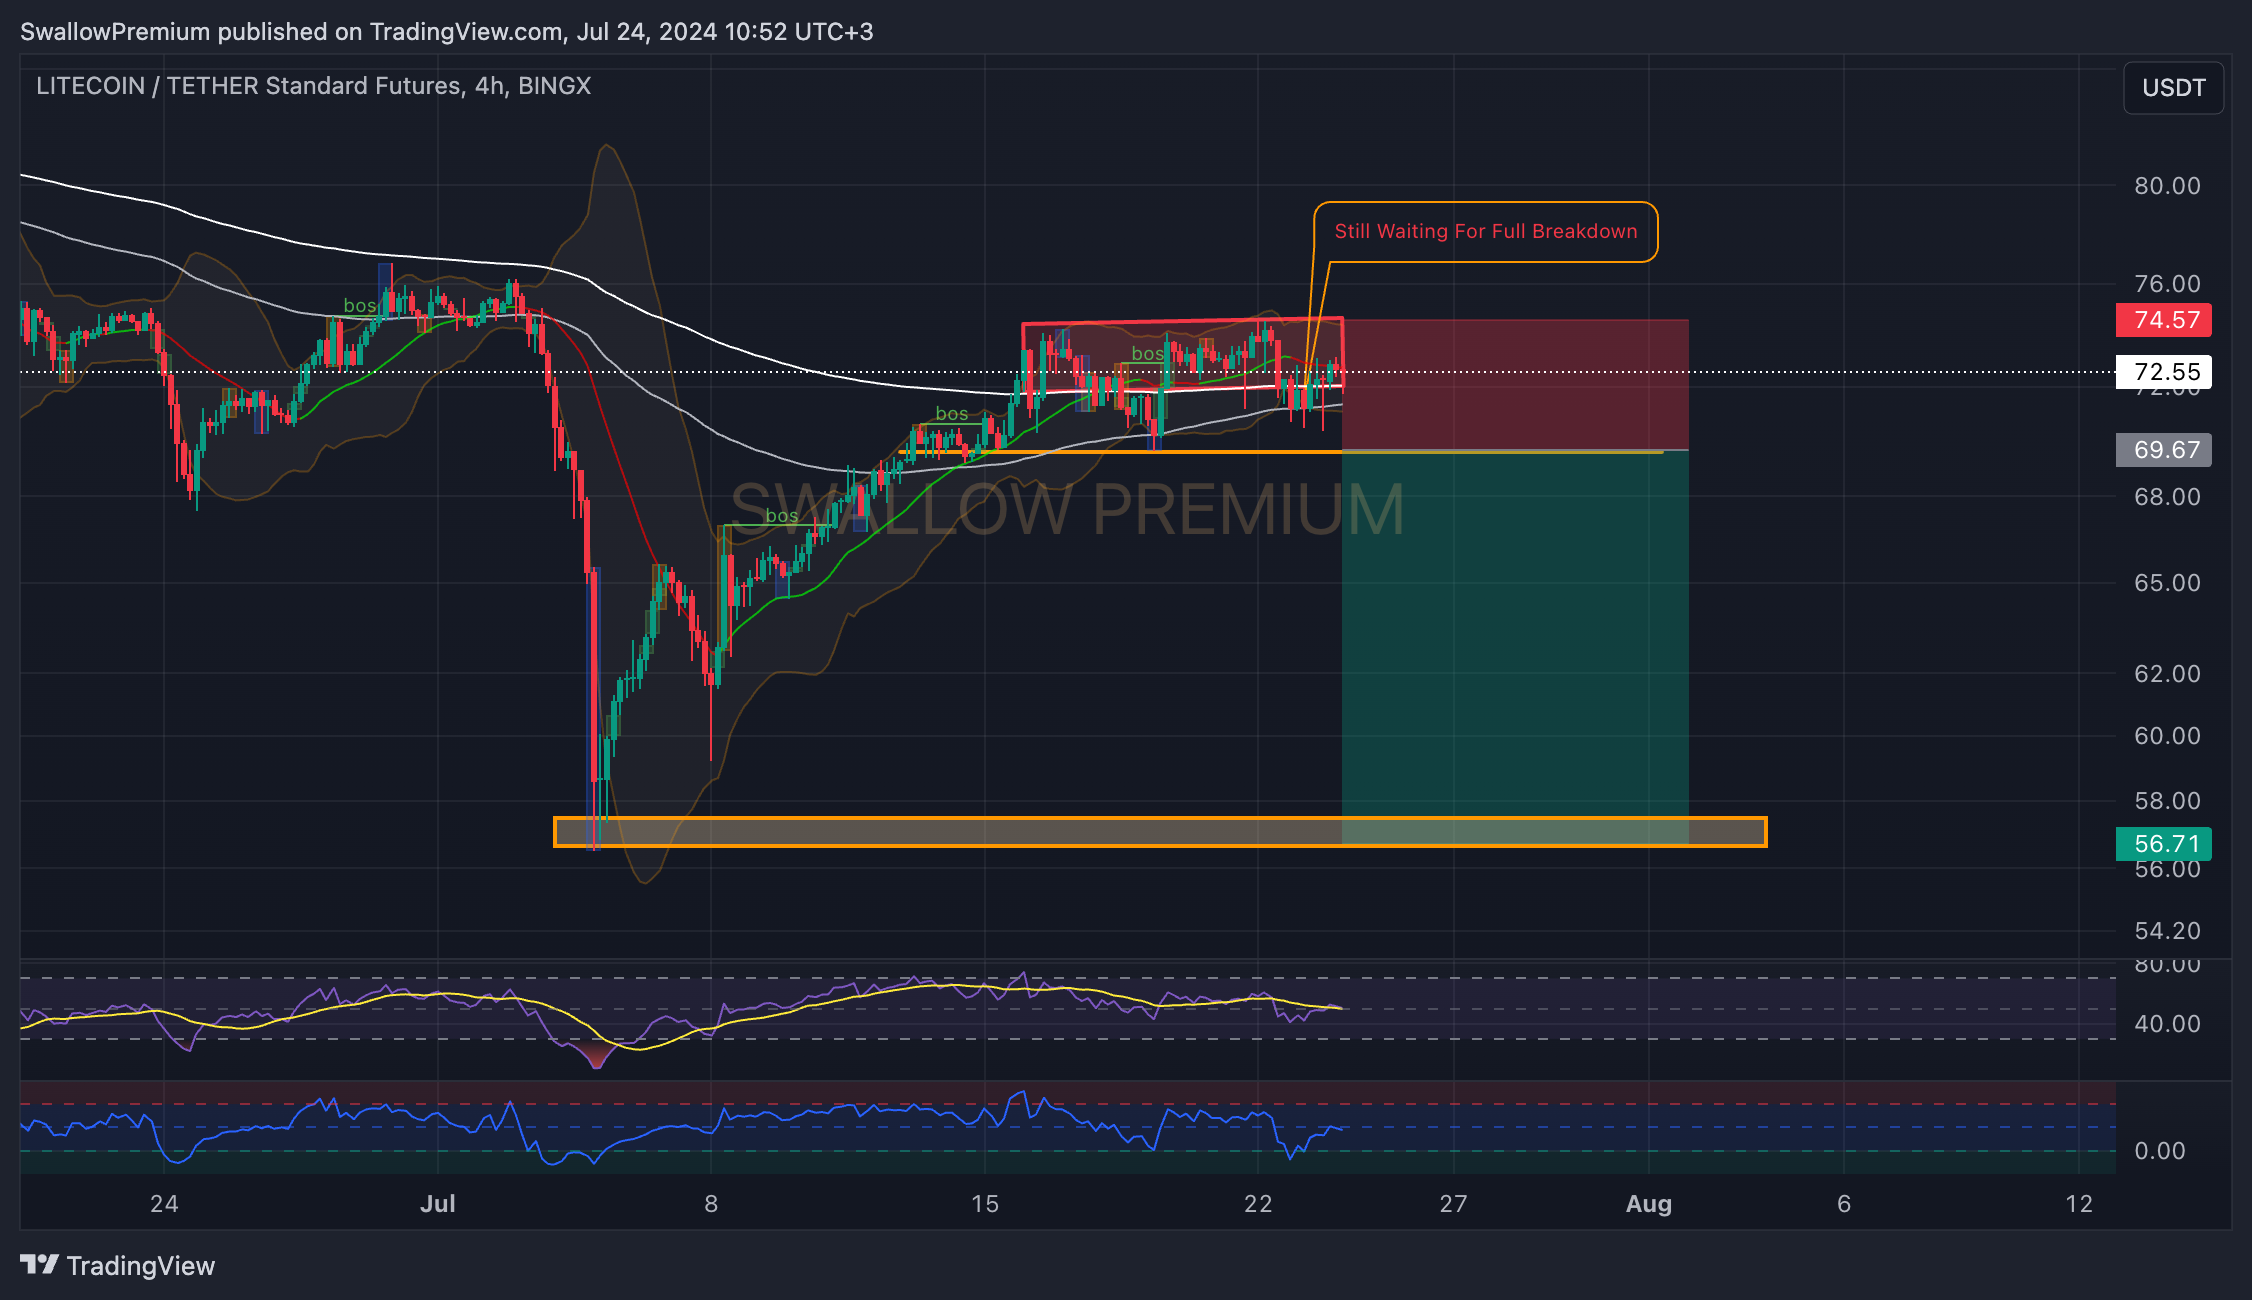
Task: Click the red short-position stop zone
Action: 1515,385
